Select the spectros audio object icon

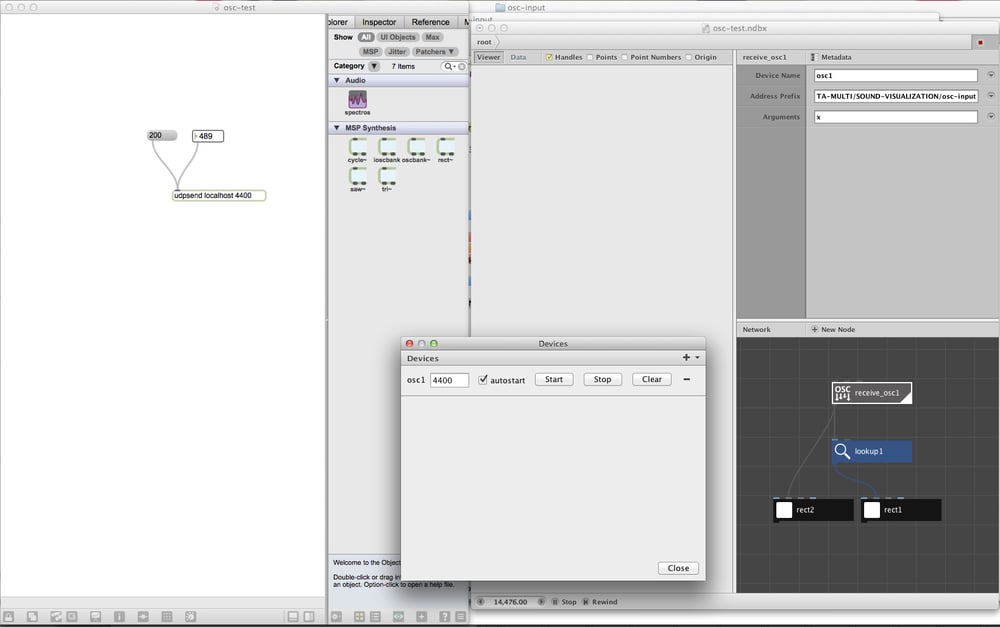point(357,99)
